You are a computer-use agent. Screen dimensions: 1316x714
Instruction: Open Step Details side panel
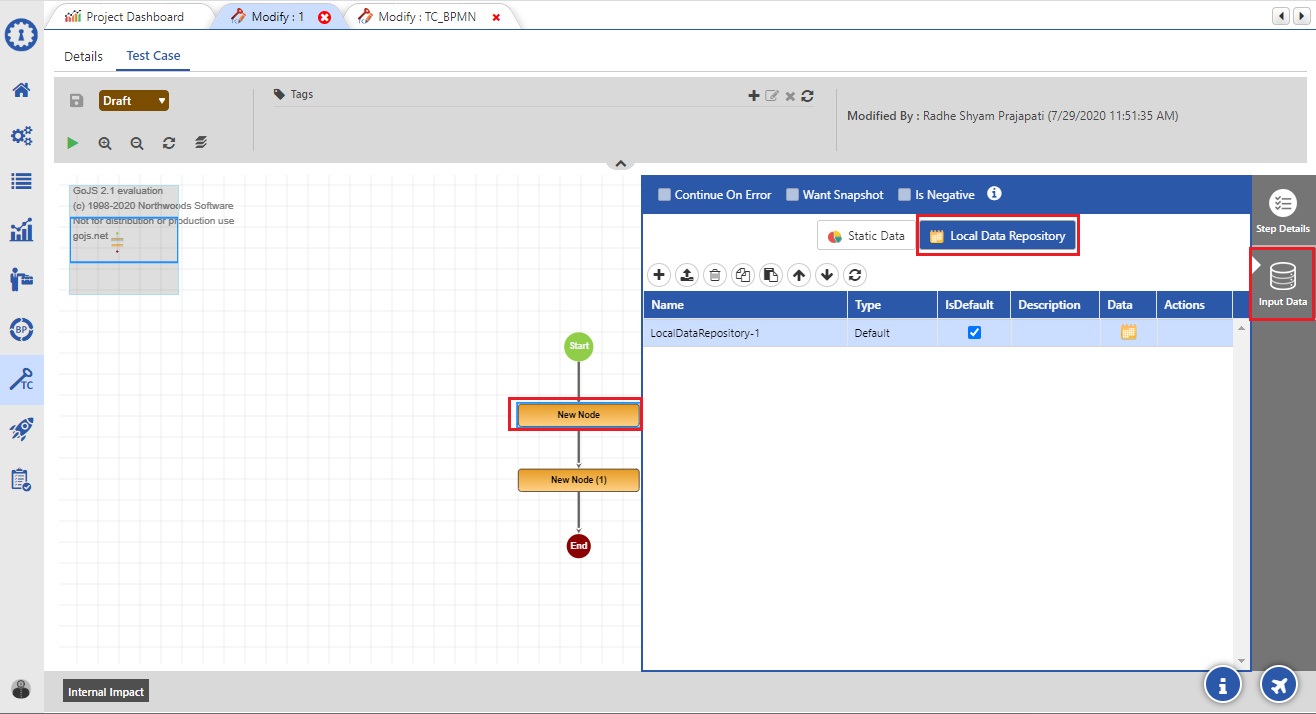click(x=1282, y=212)
